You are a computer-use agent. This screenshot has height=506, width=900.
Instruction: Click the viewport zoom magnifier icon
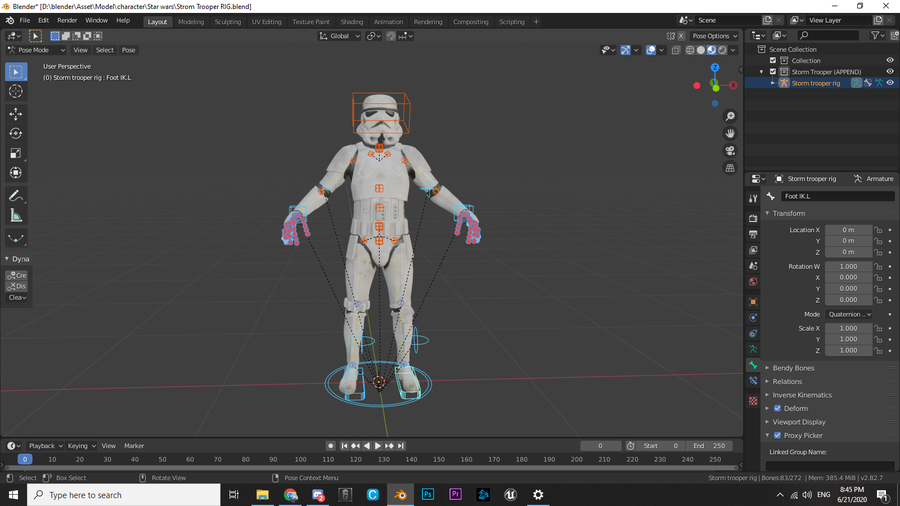click(x=730, y=116)
